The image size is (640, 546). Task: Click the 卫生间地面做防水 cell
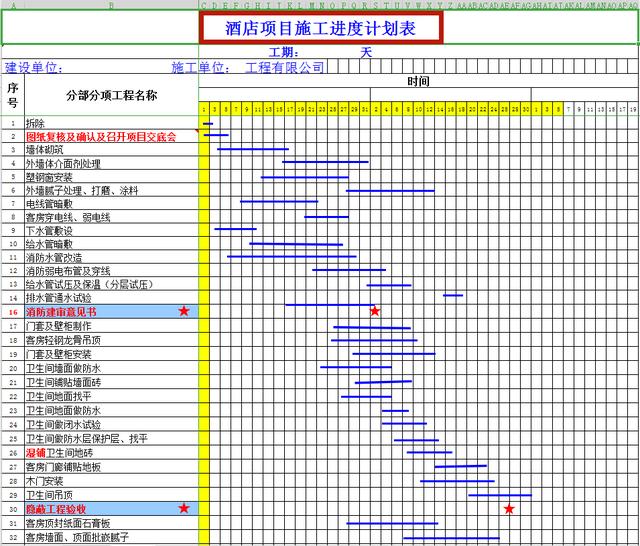(x=111, y=411)
